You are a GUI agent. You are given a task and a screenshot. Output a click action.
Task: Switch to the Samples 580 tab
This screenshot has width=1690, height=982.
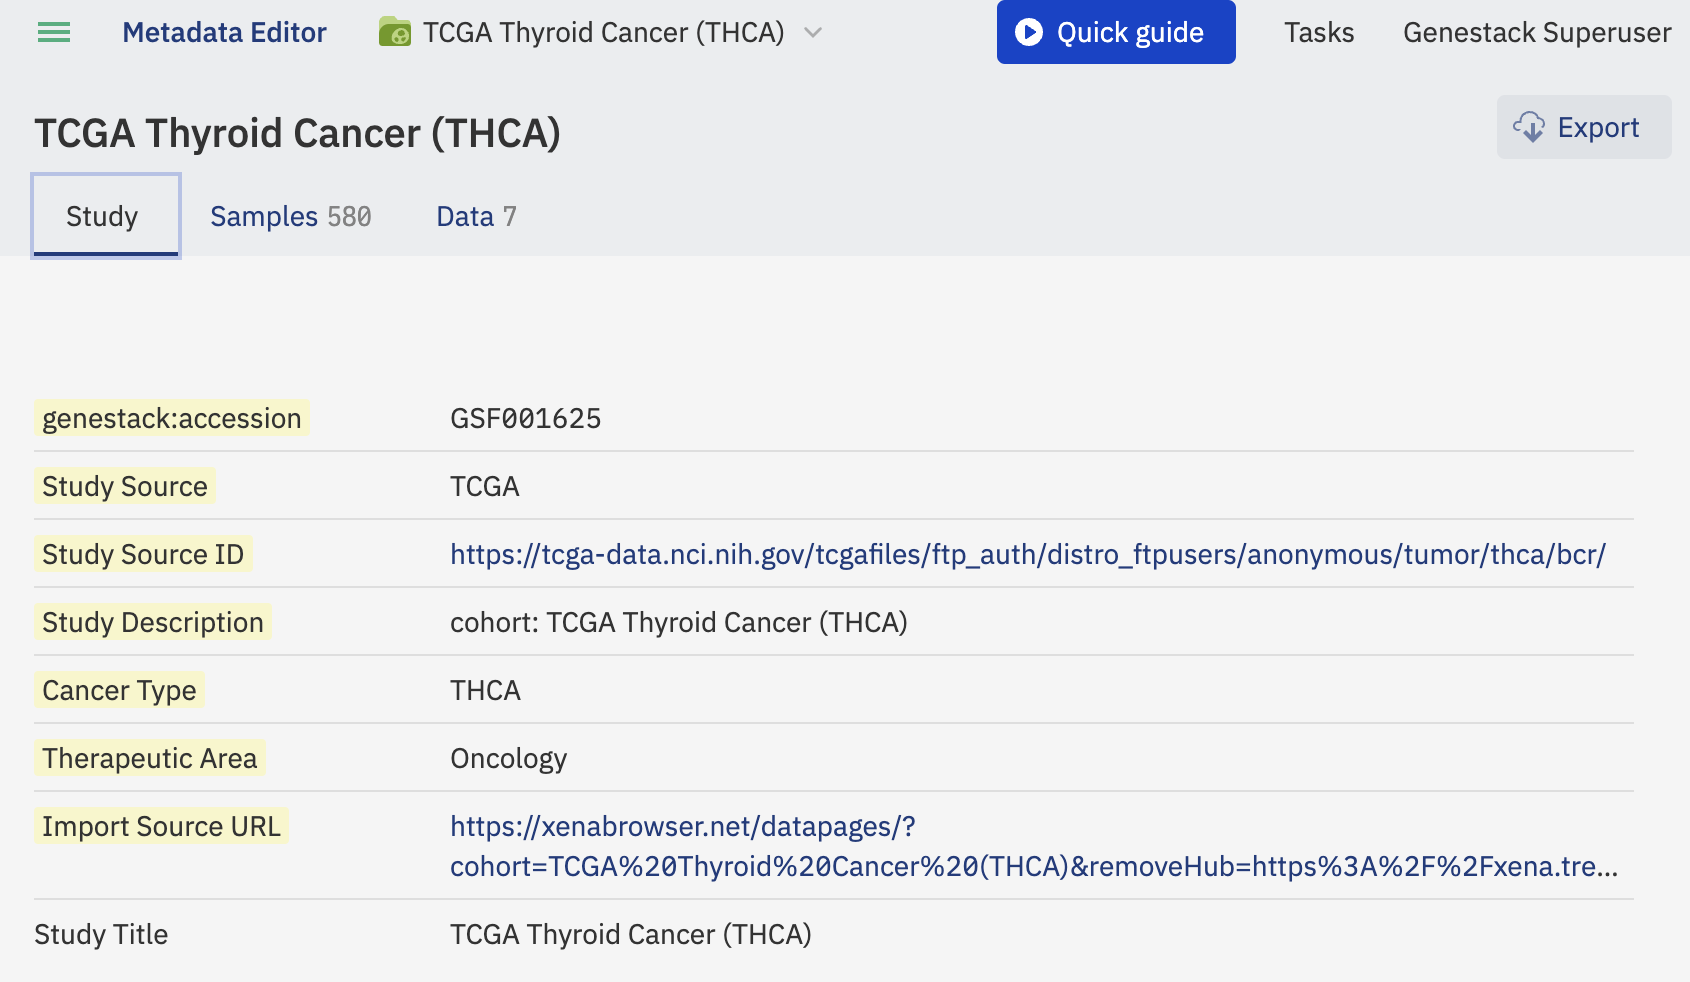[291, 216]
